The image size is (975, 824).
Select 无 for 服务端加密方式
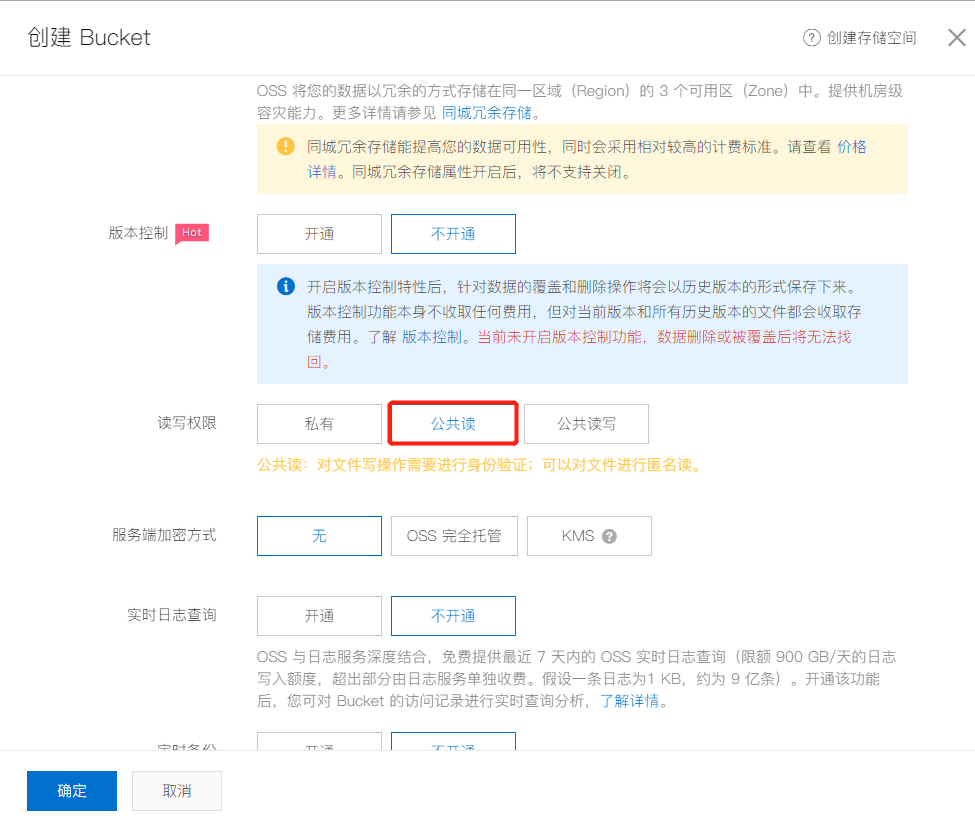[319, 536]
